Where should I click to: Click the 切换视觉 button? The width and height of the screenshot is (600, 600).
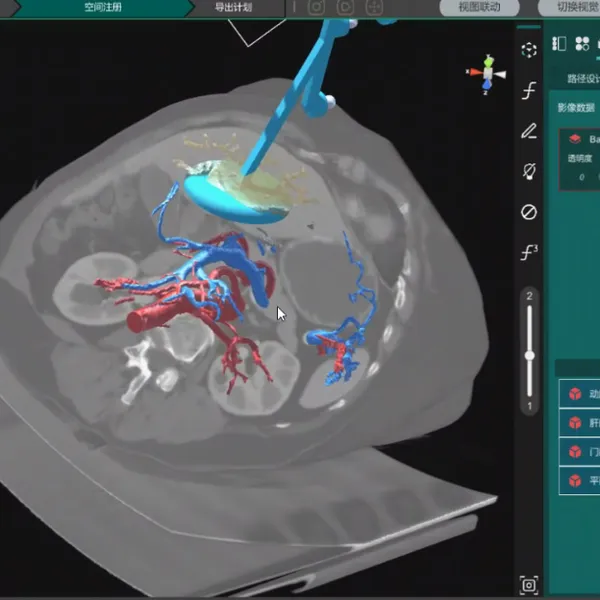[x=570, y=7]
